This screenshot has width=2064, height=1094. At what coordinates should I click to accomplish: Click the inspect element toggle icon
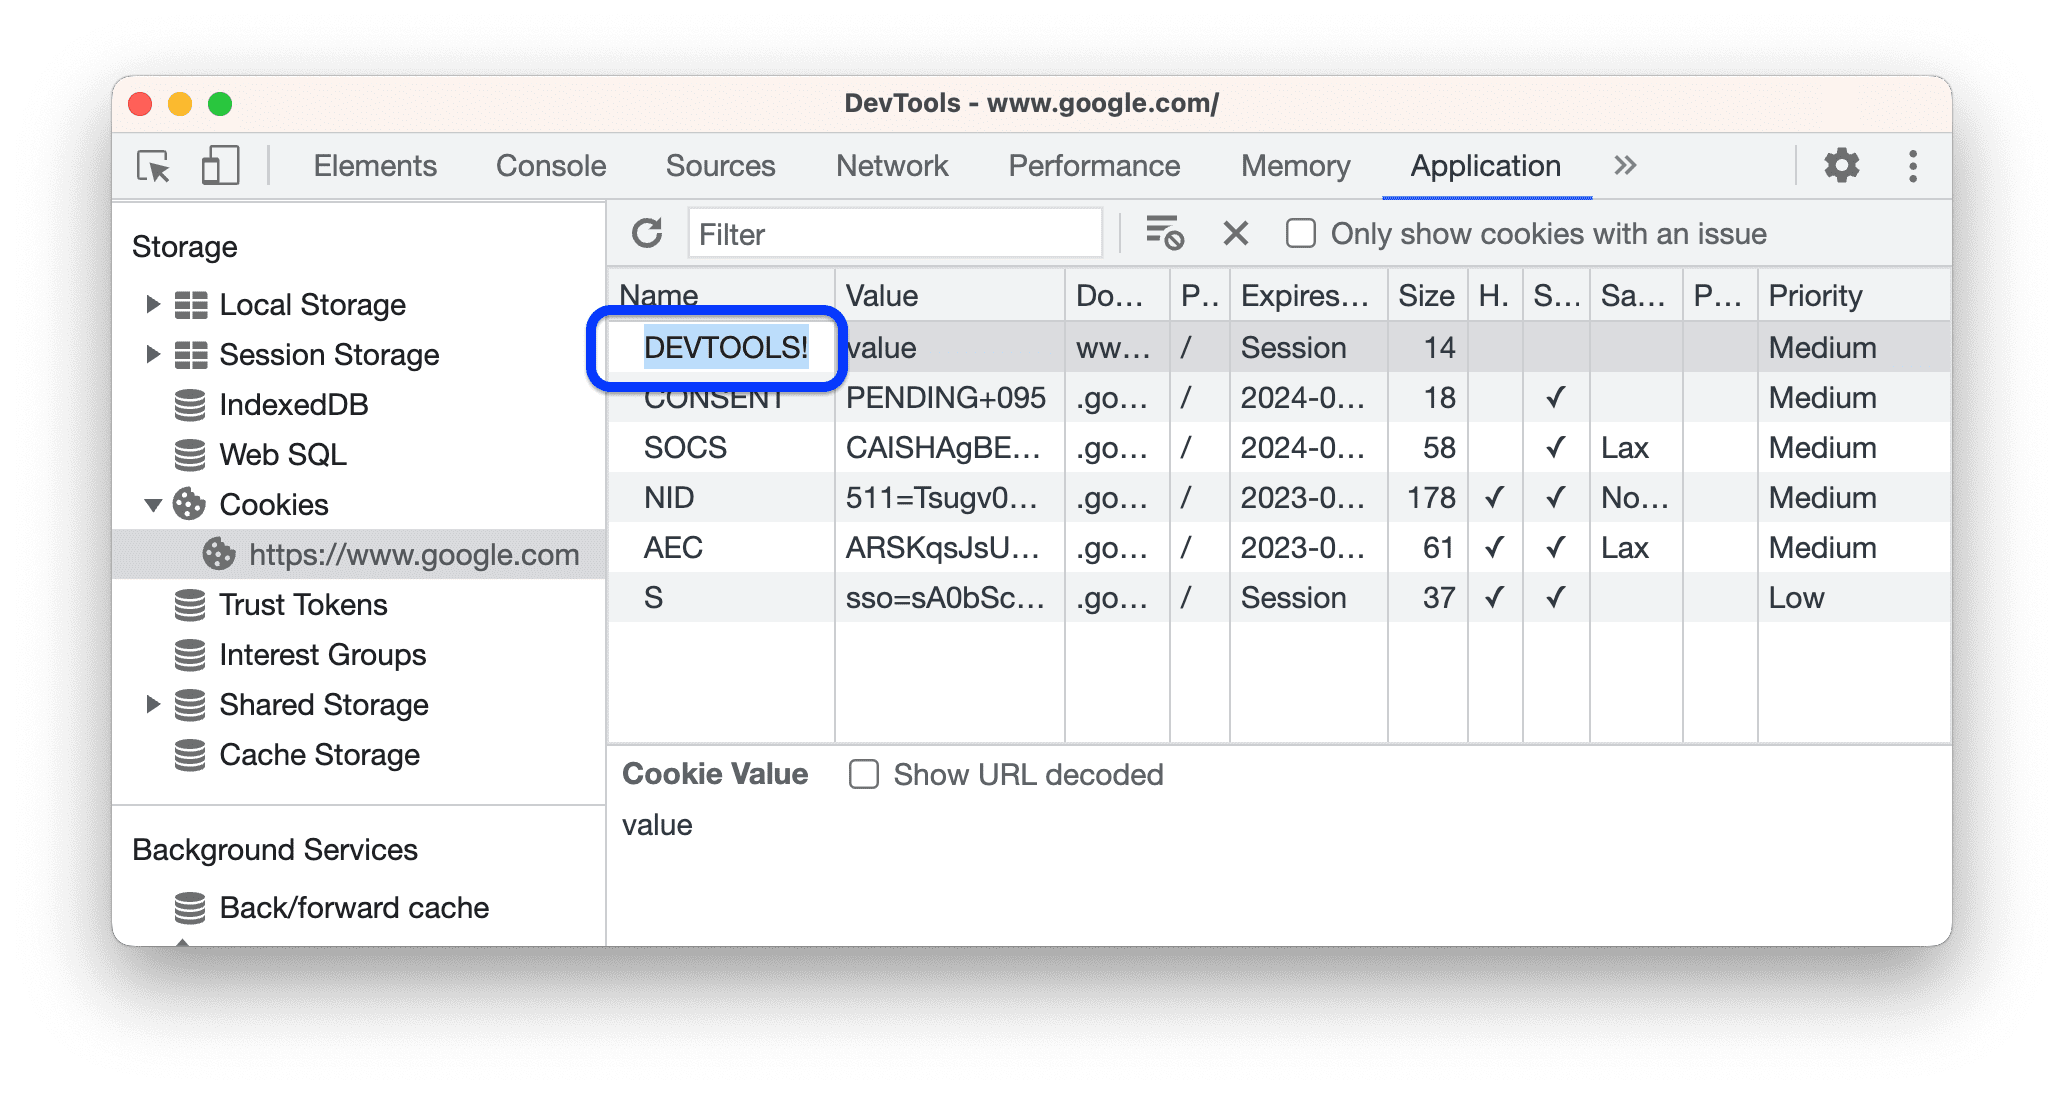(x=154, y=164)
